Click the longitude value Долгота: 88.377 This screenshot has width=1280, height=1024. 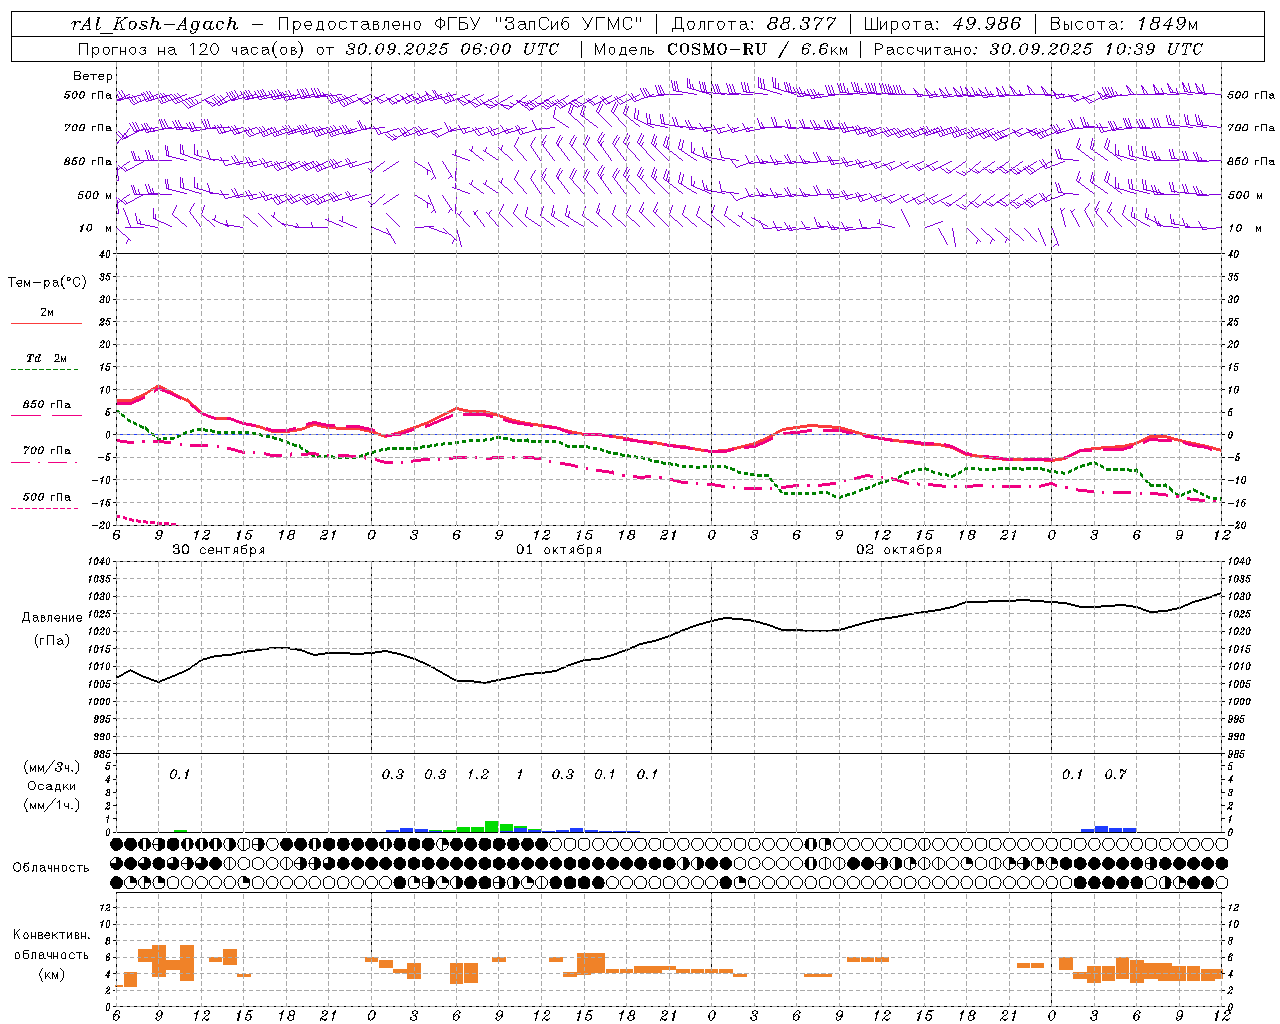755,24
